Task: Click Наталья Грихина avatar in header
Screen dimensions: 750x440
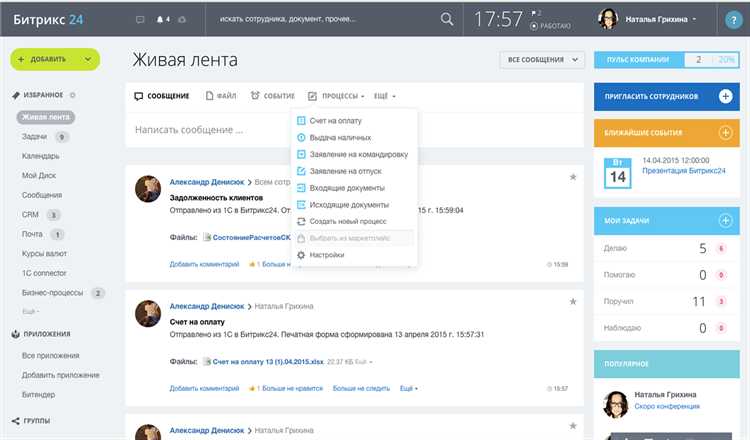Action: (608, 19)
